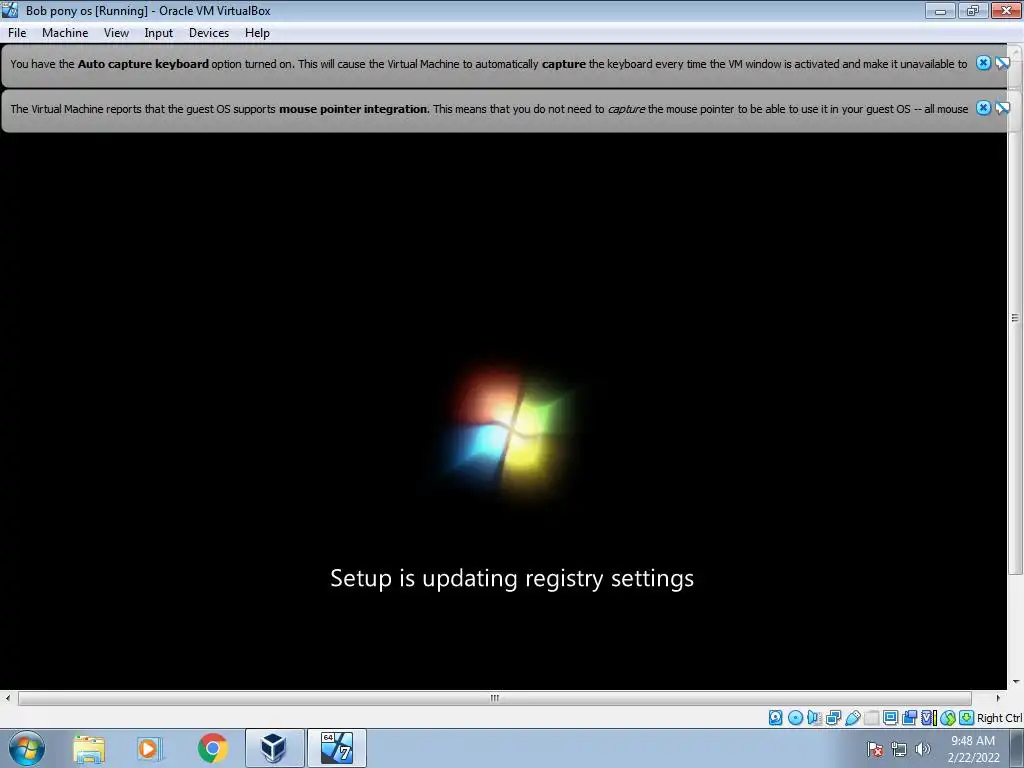The height and width of the screenshot is (768, 1024).
Task: Click the Show desktop strip on the taskbar
Action: tap(1019, 748)
